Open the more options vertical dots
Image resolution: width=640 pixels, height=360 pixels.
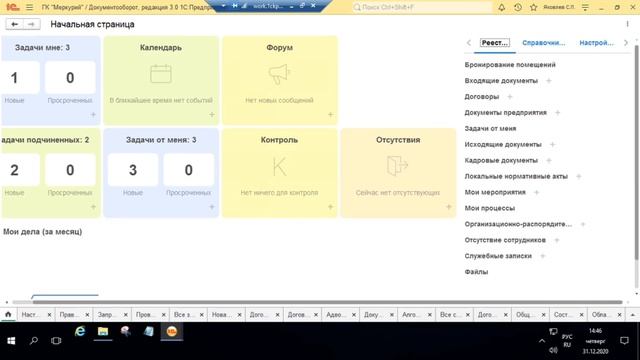pos(627,24)
